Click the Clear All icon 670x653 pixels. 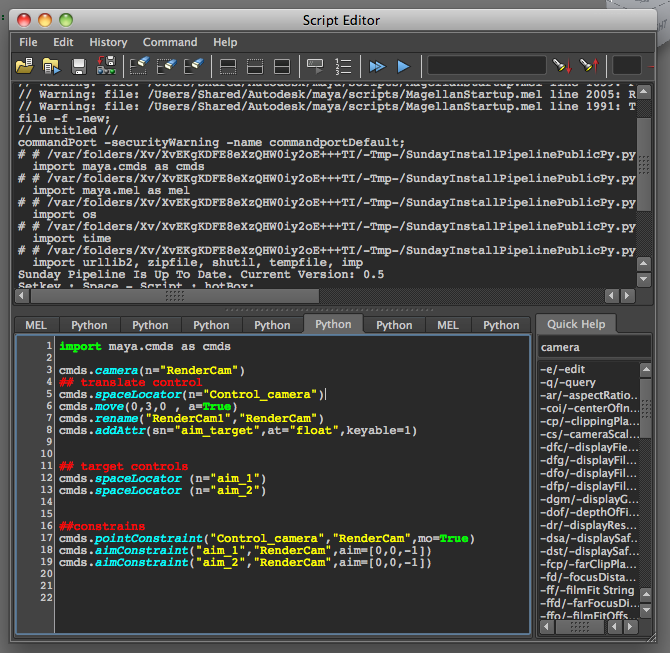194,66
